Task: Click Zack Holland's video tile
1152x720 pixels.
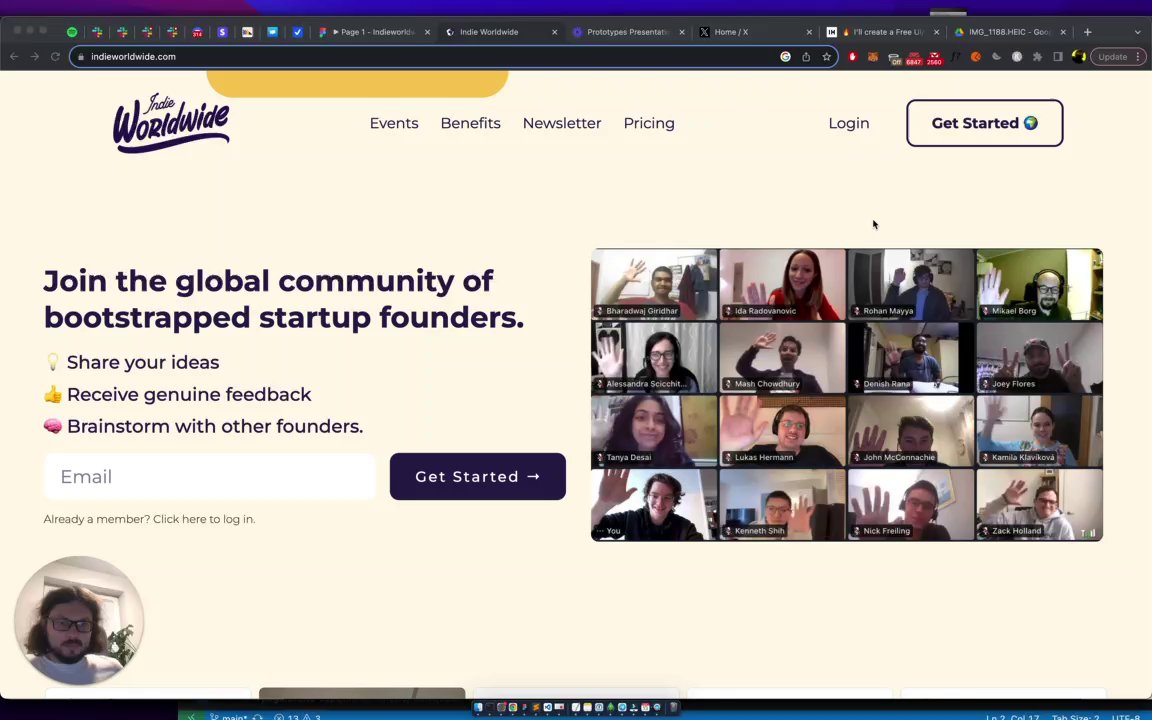Action: coord(1039,505)
